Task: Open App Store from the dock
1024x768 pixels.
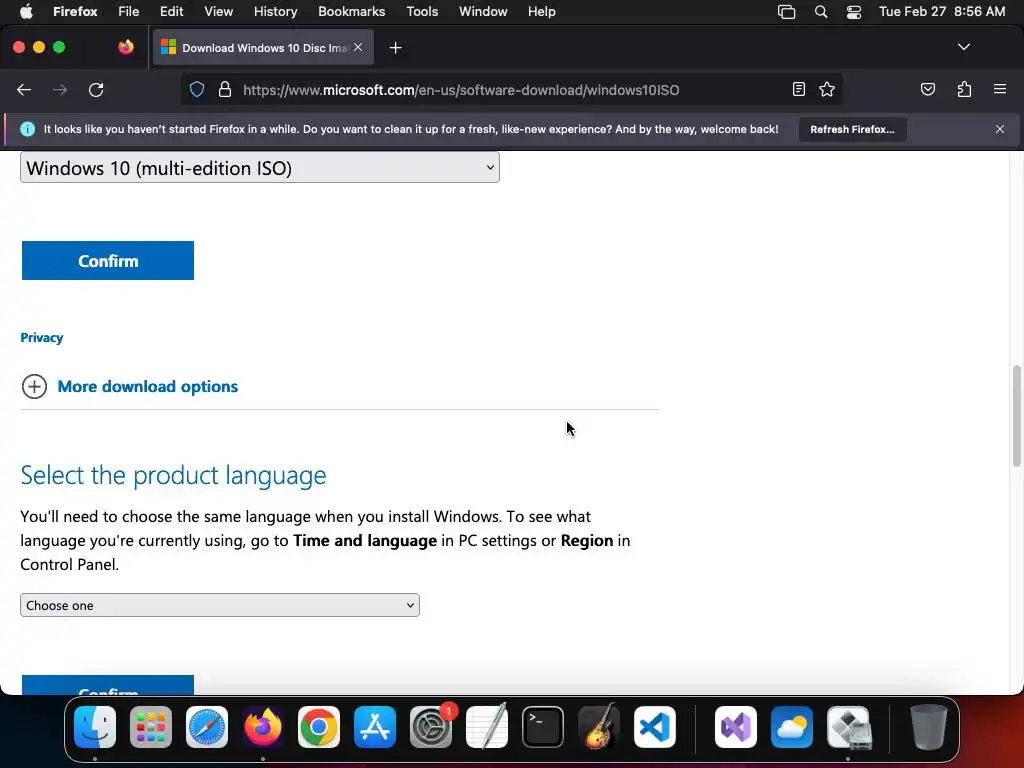Action: pos(375,727)
